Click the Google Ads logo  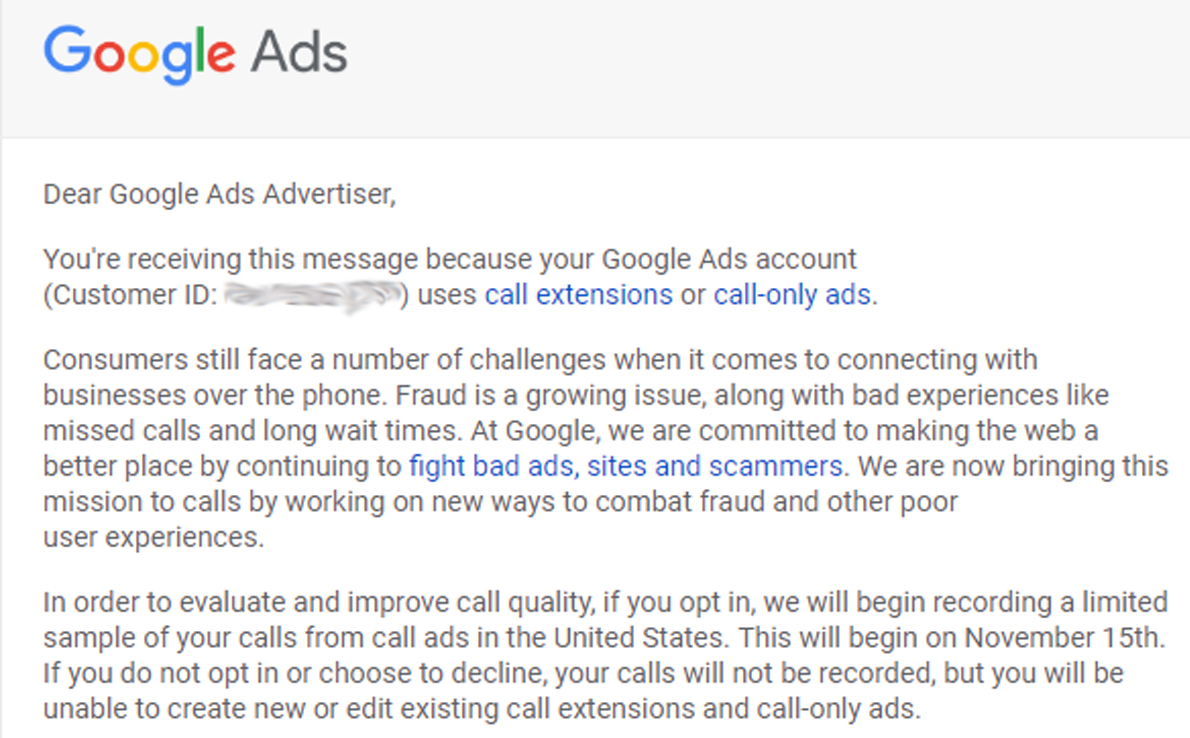pos(195,55)
